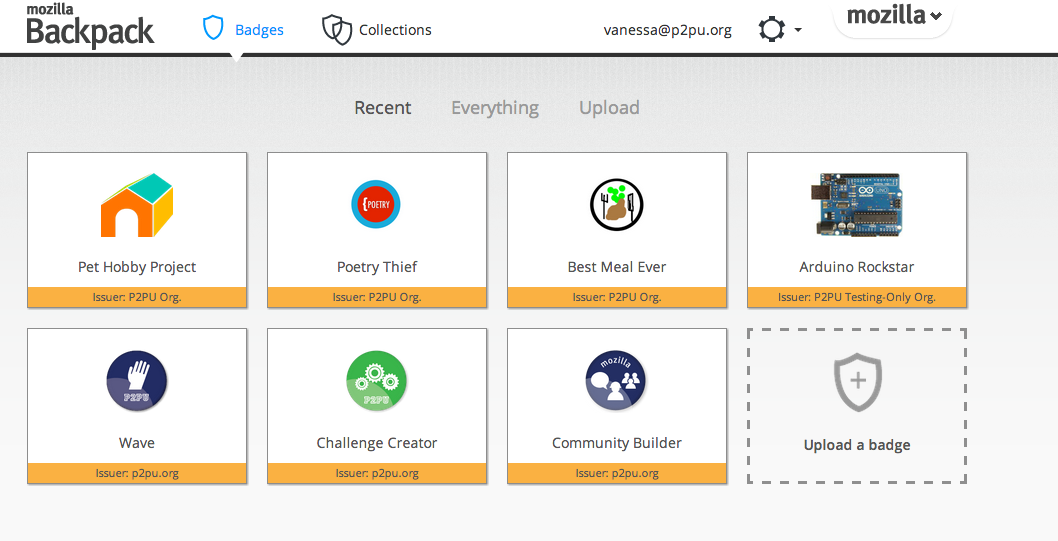Click the Arduino Rockstar title
Viewport: 1058px width, 541px height.
(857, 267)
